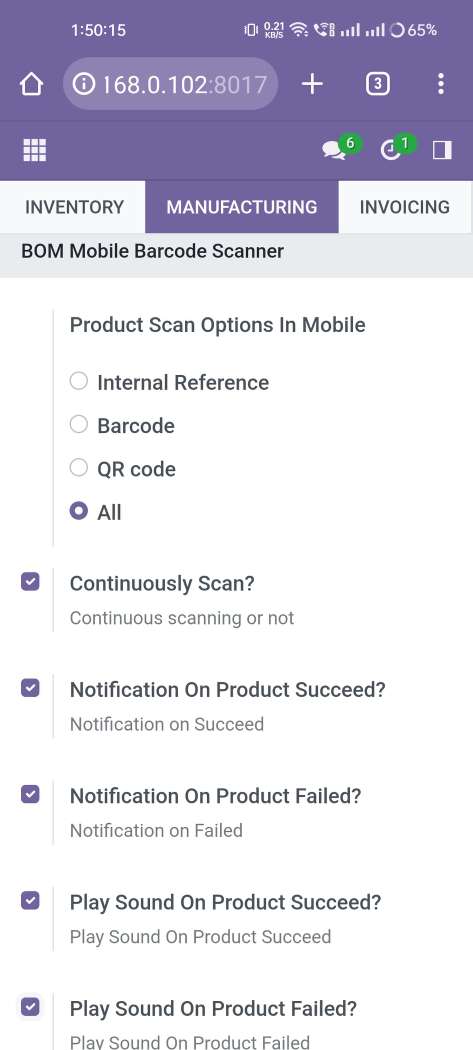Disable Notification On Product Succeed checkbox
This screenshot has width=473, height=1050.
click(30, 688)
